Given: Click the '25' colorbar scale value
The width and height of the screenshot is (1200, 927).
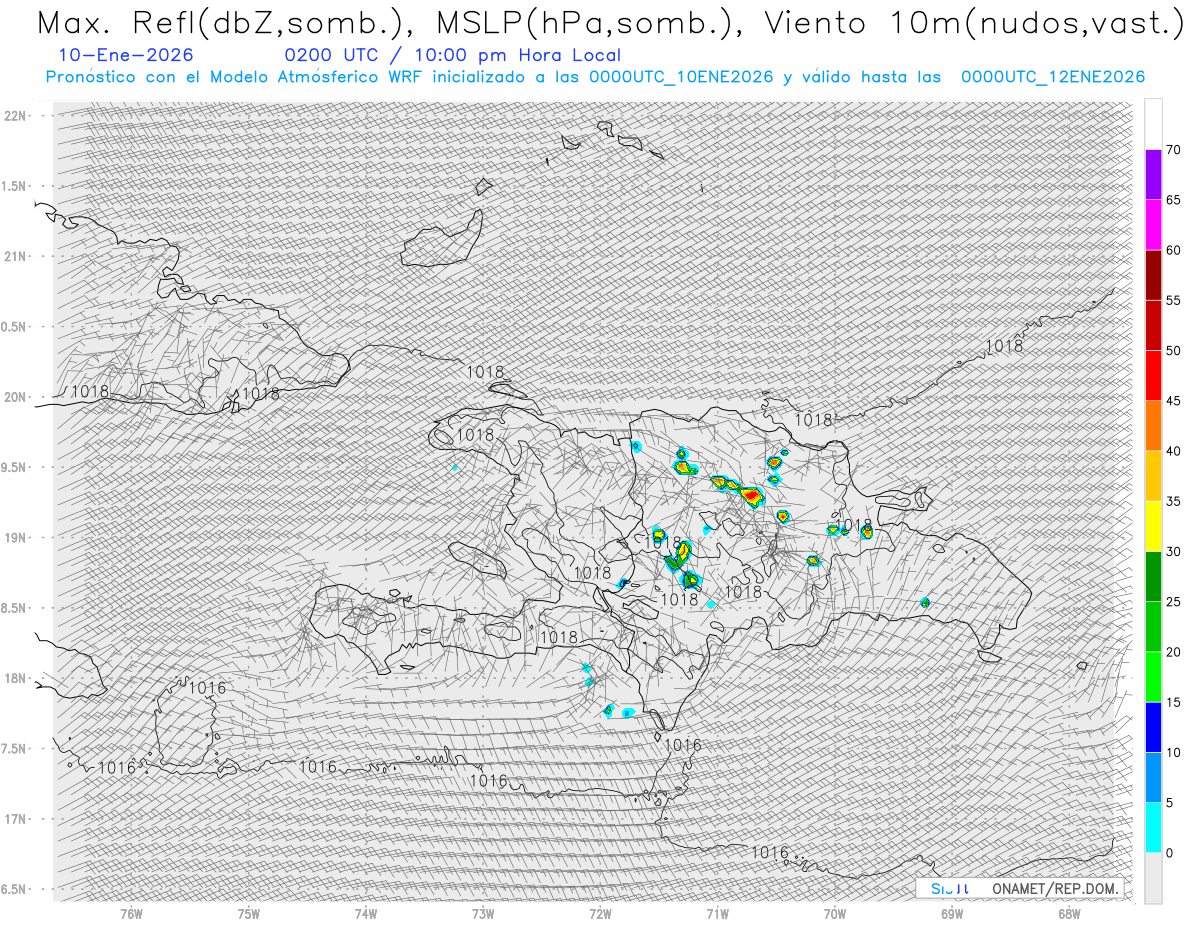Looking at the screenshot, I should point(1173,601).
